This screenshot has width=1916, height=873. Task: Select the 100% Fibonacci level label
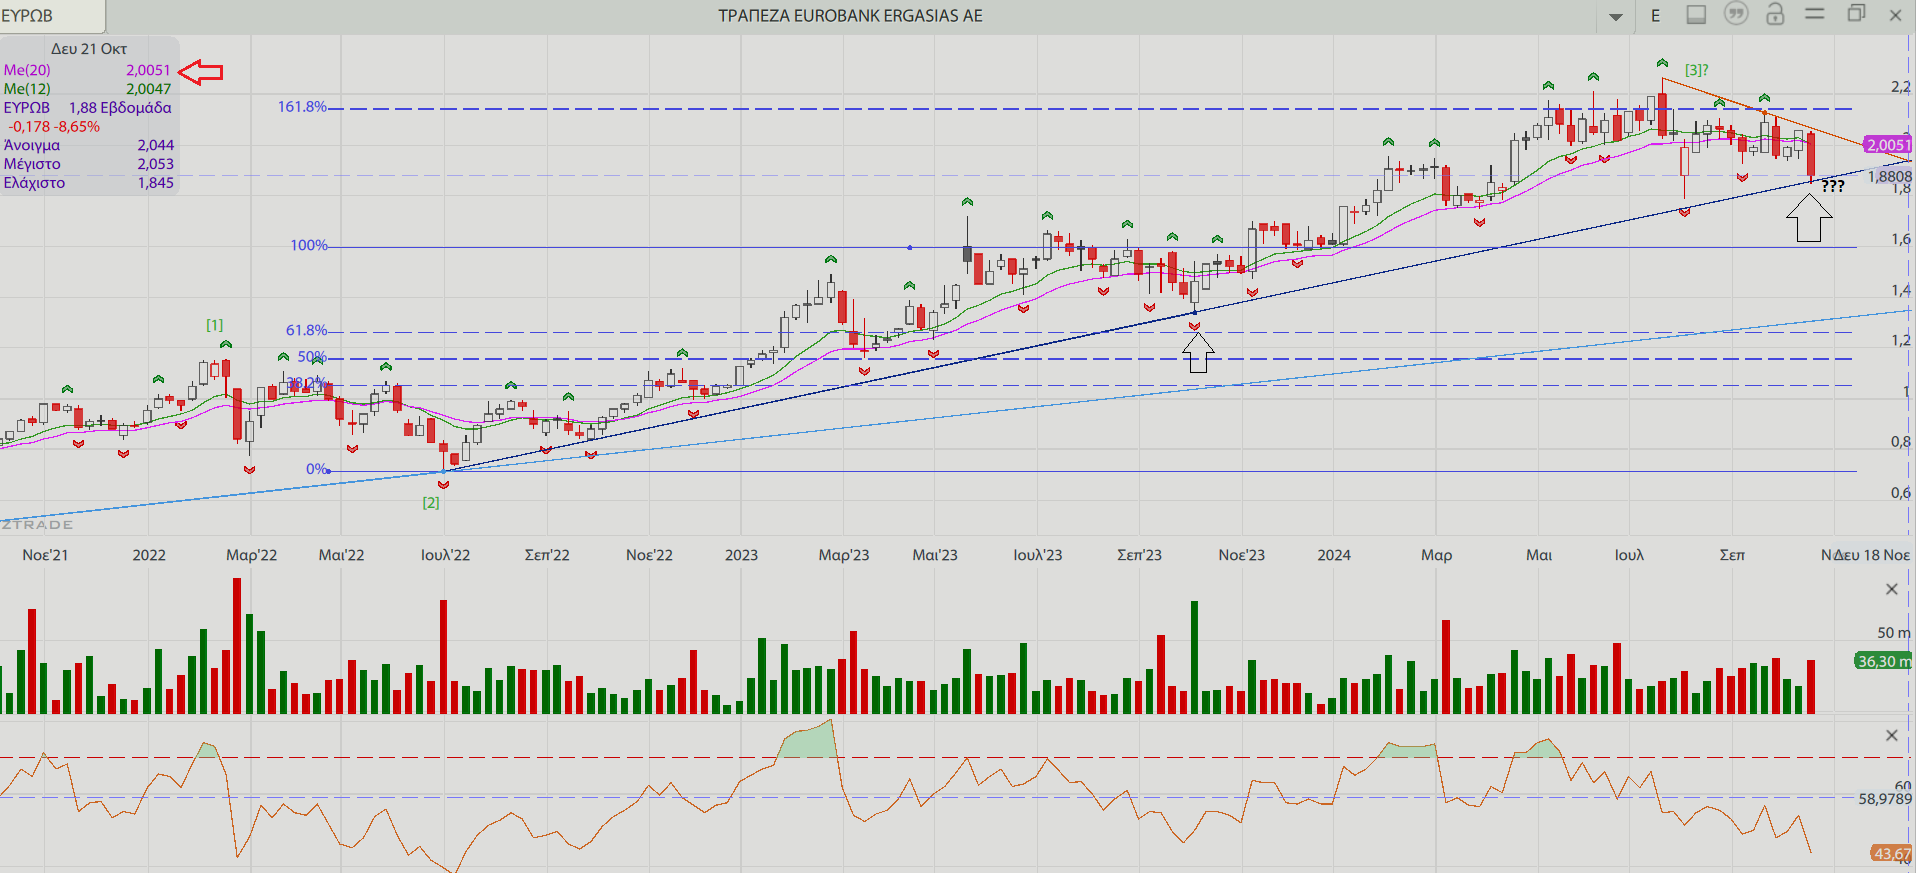pyautogui.click(x=309, y=245)
